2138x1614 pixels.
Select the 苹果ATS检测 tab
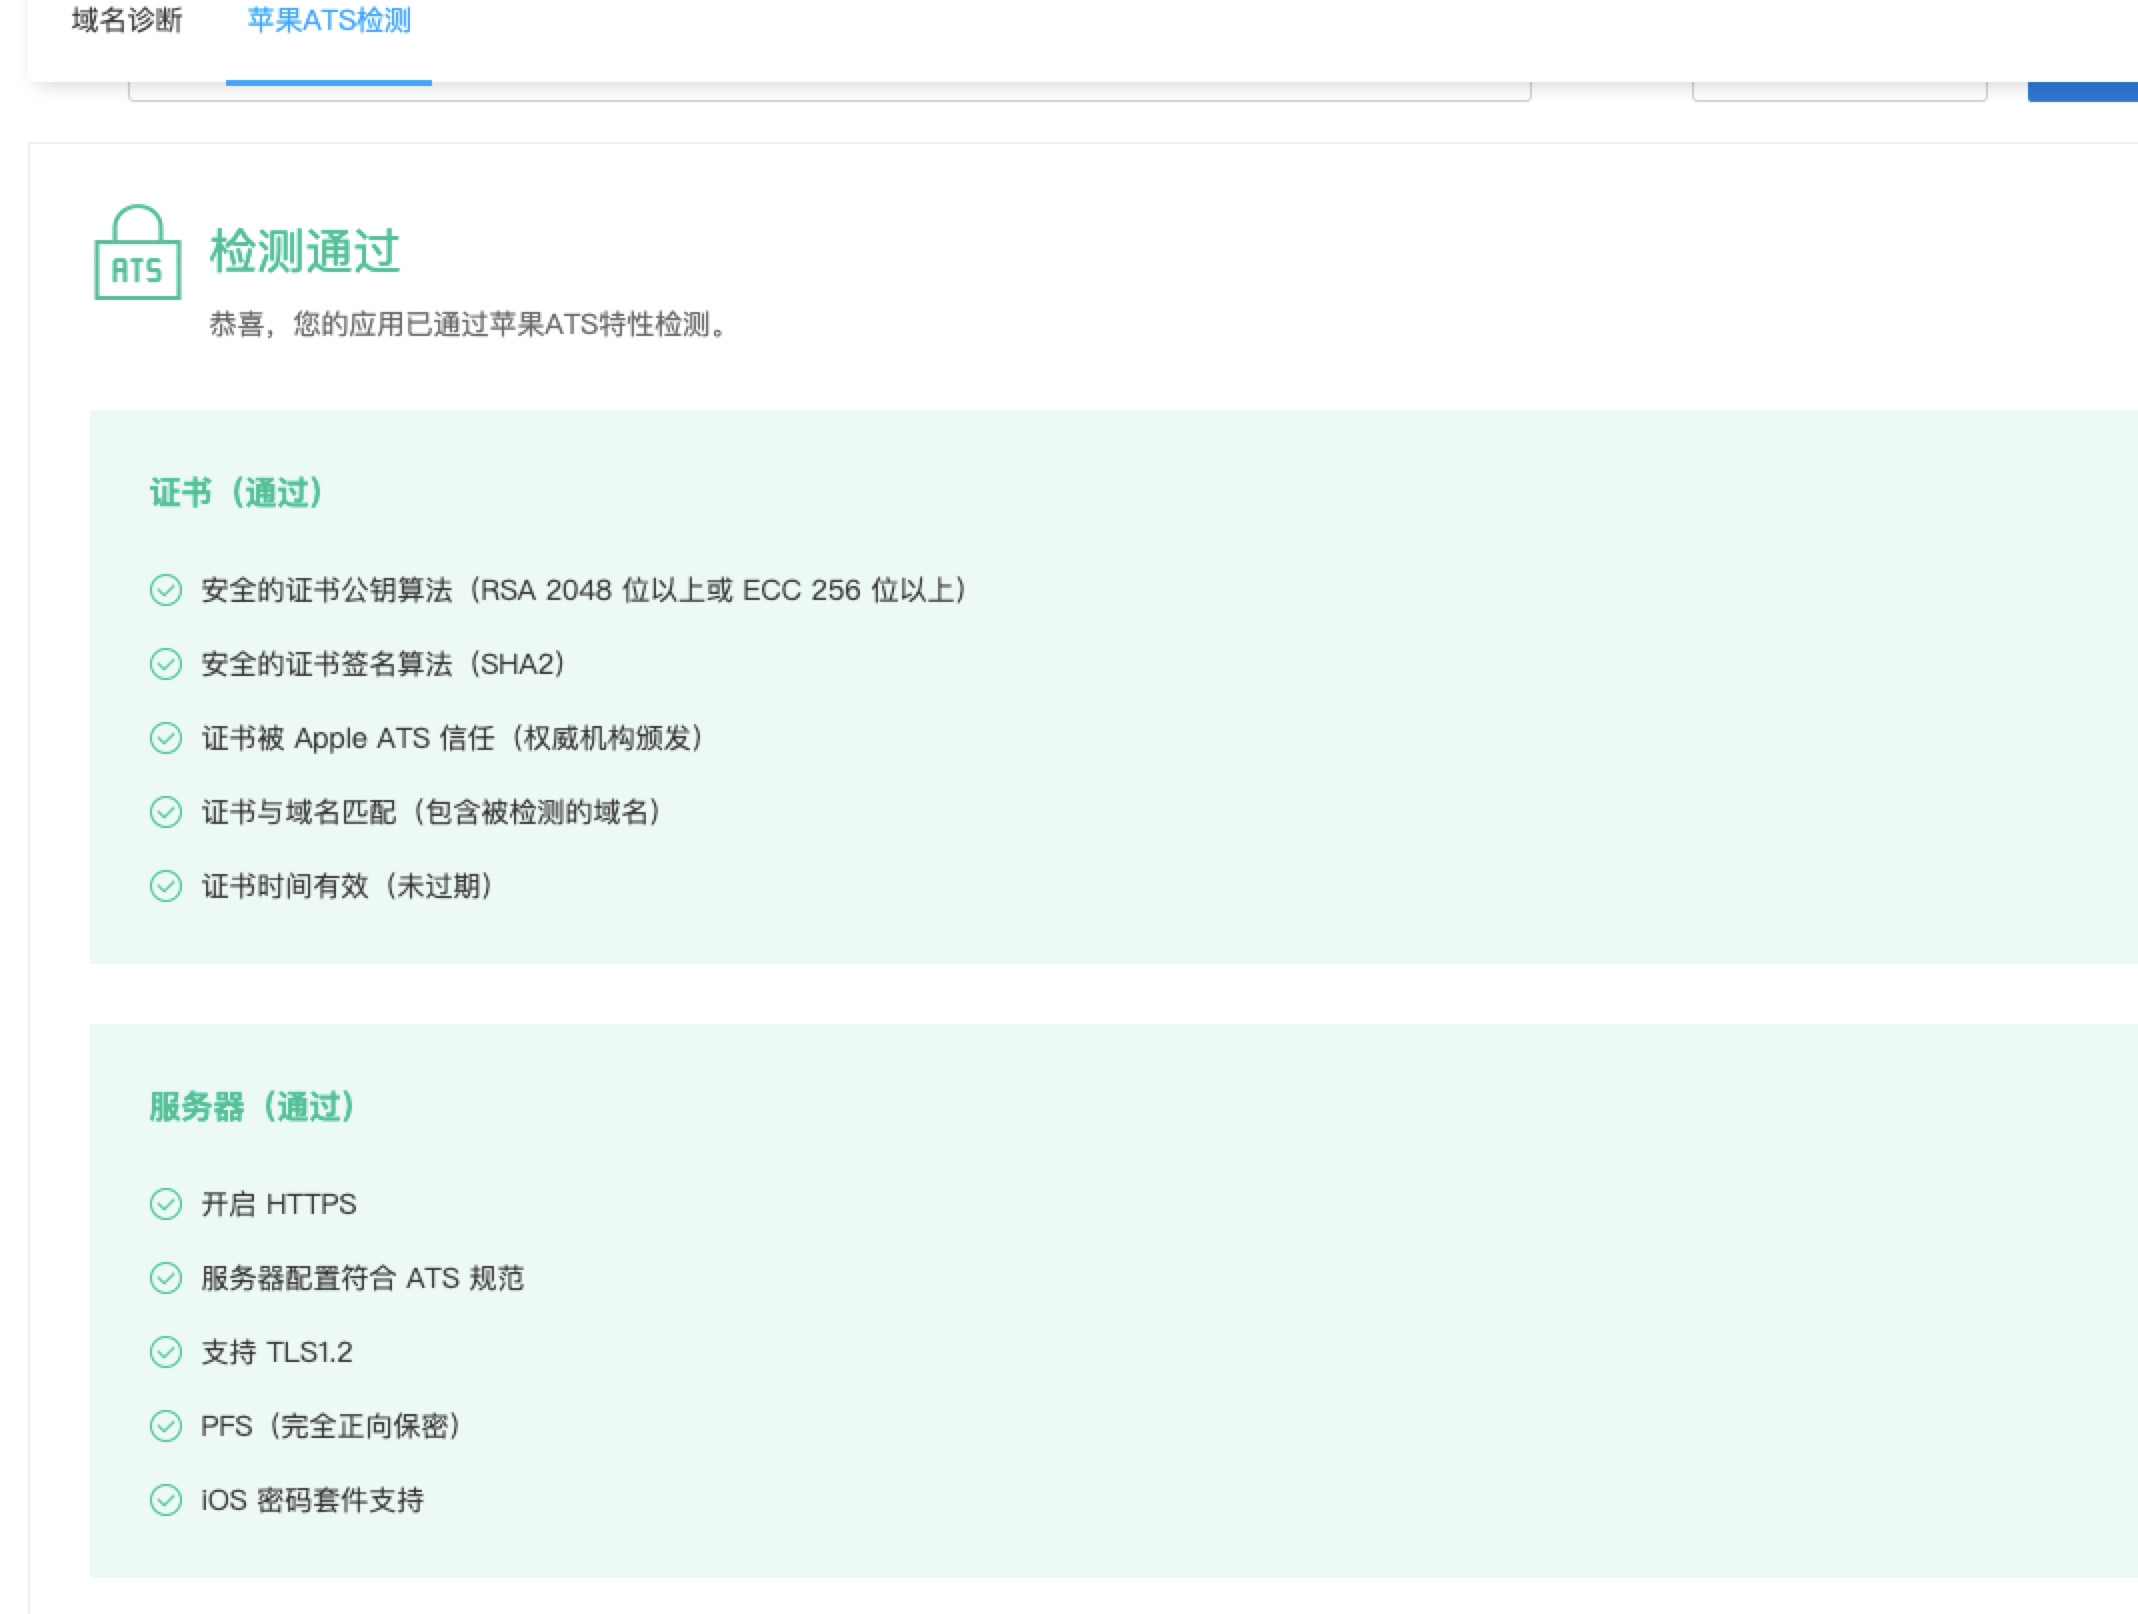coord(329,20)
